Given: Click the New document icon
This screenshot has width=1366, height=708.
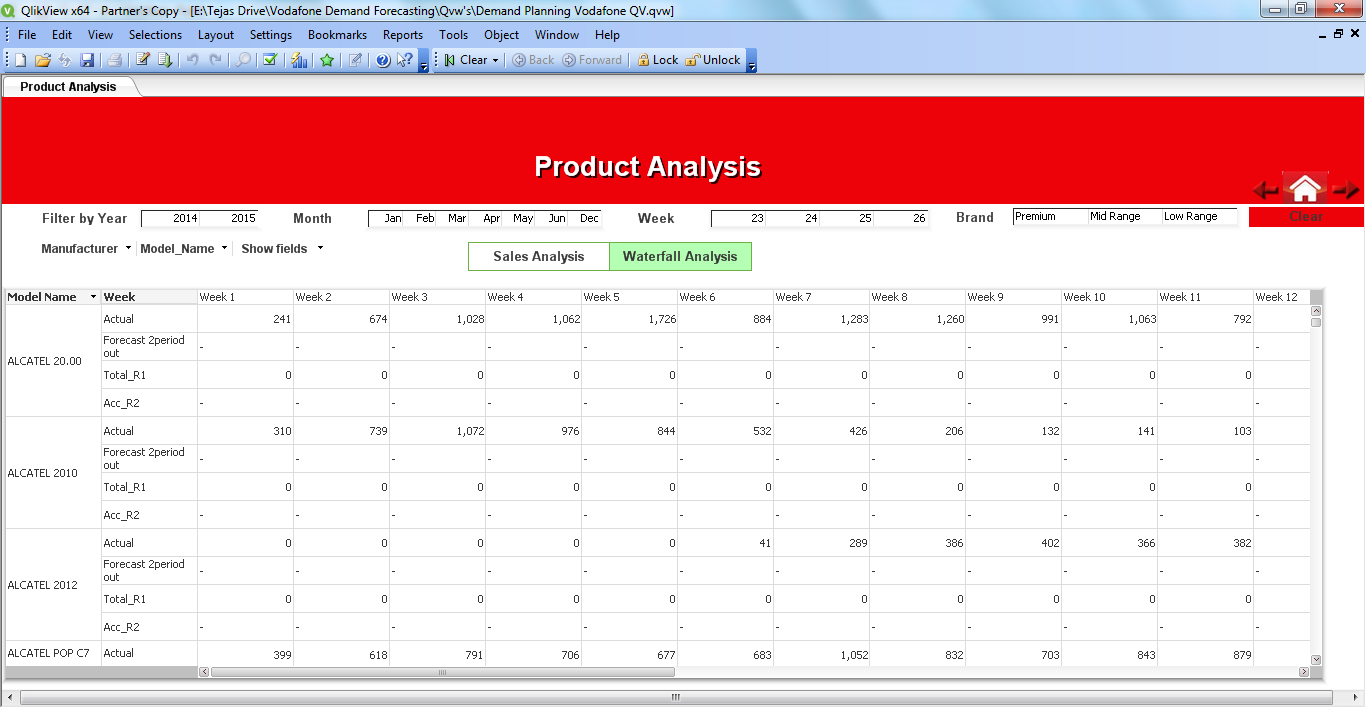Looking at the screenshot, I should 20,60.
